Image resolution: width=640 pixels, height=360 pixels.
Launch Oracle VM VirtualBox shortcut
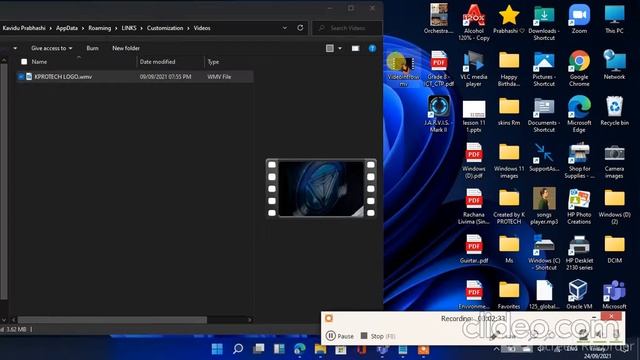[579, 294]
